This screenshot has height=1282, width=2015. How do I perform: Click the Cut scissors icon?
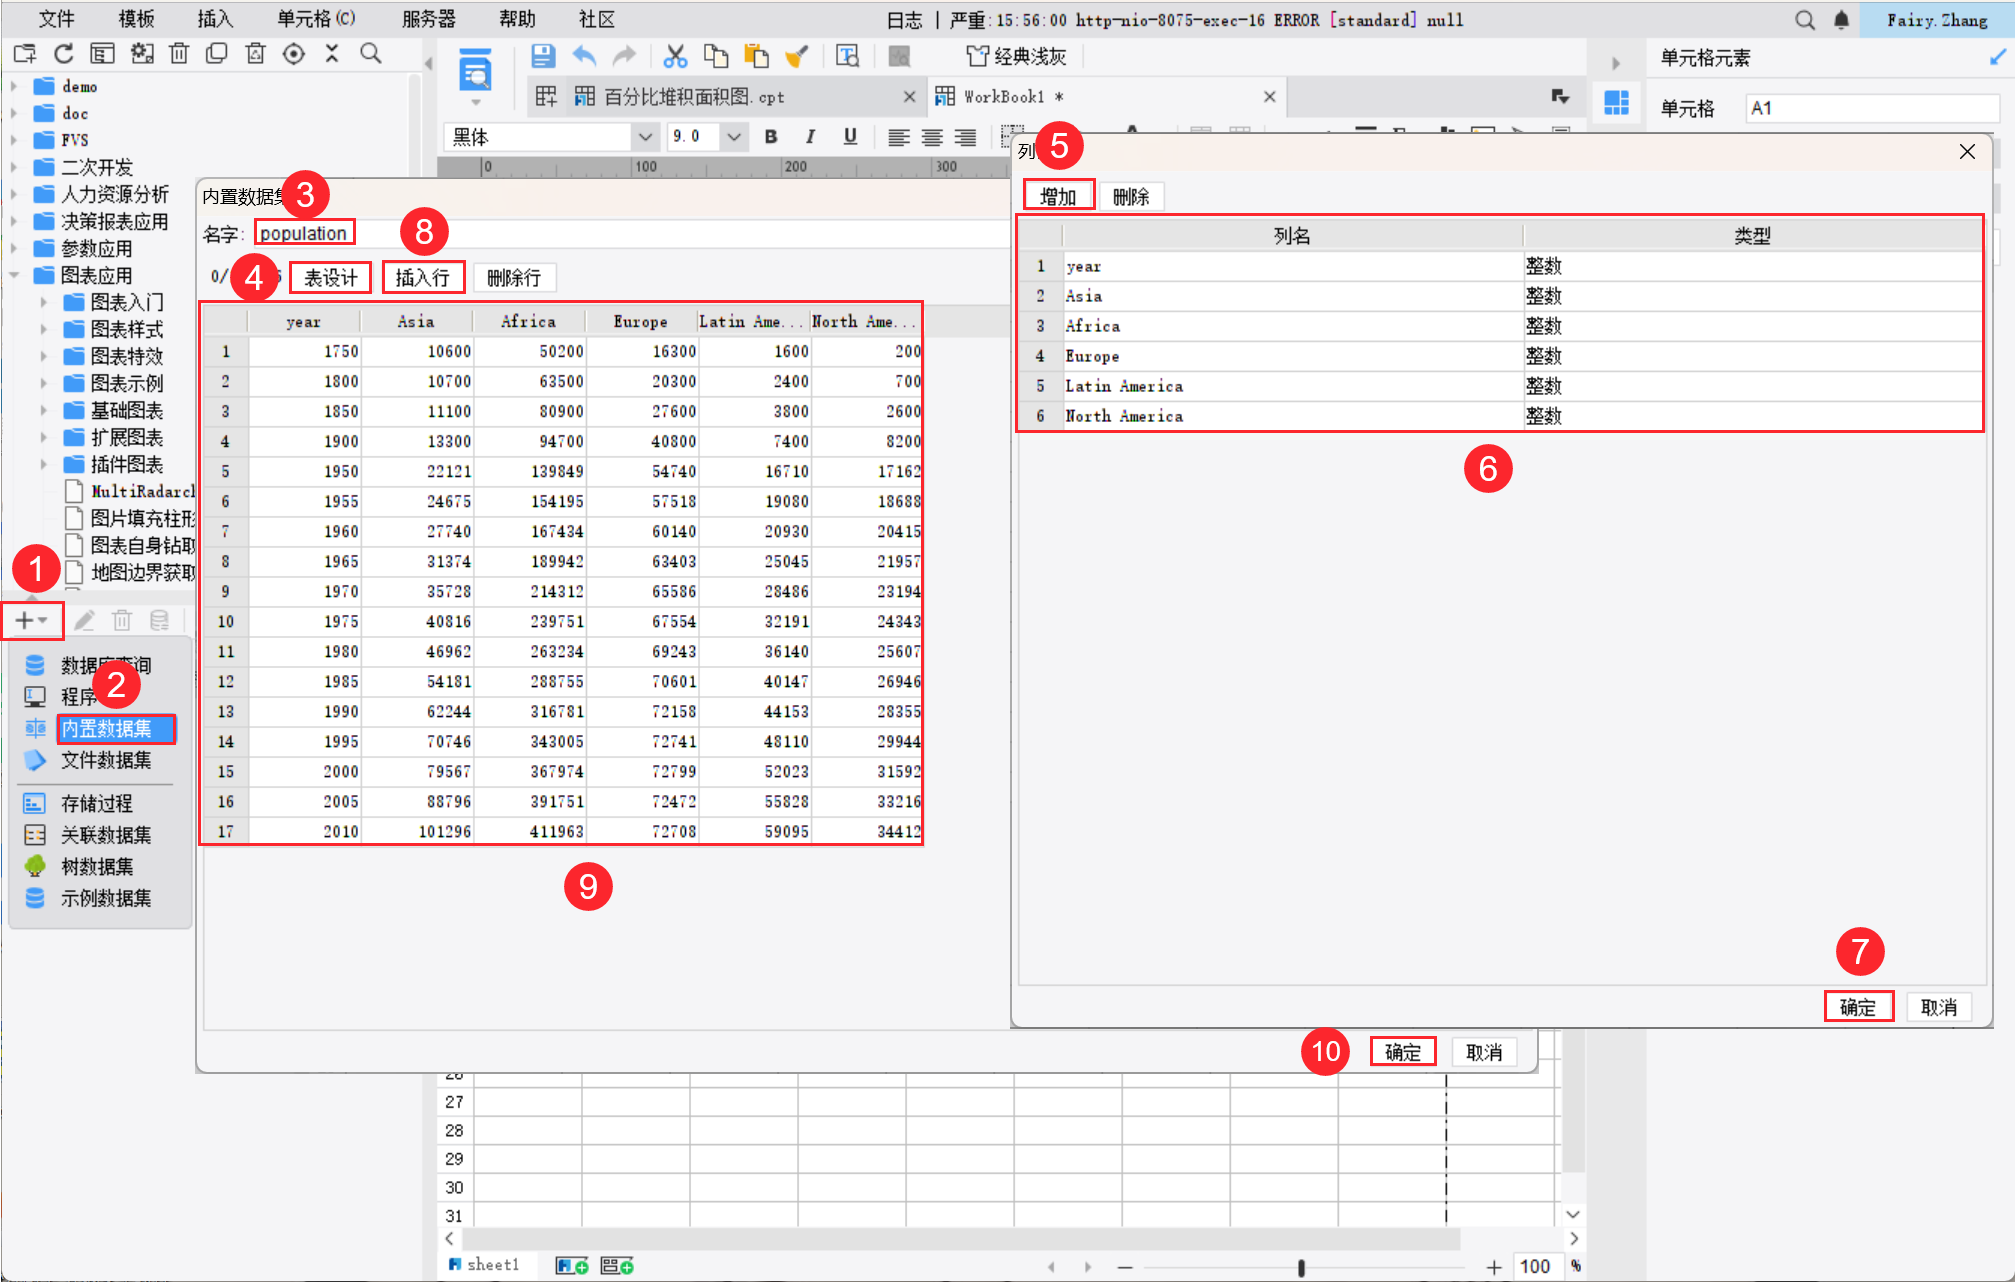click(x=676, y=56)
